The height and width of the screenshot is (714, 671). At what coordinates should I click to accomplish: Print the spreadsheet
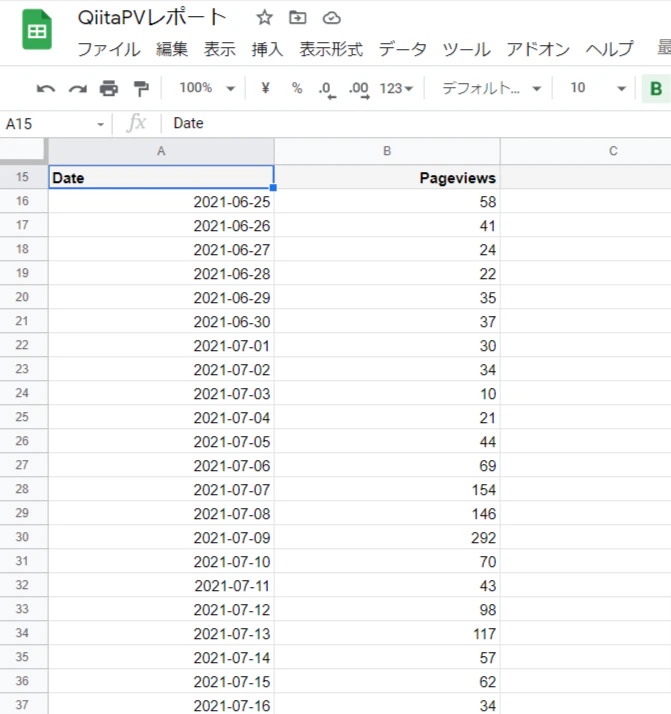pos(109,88)
